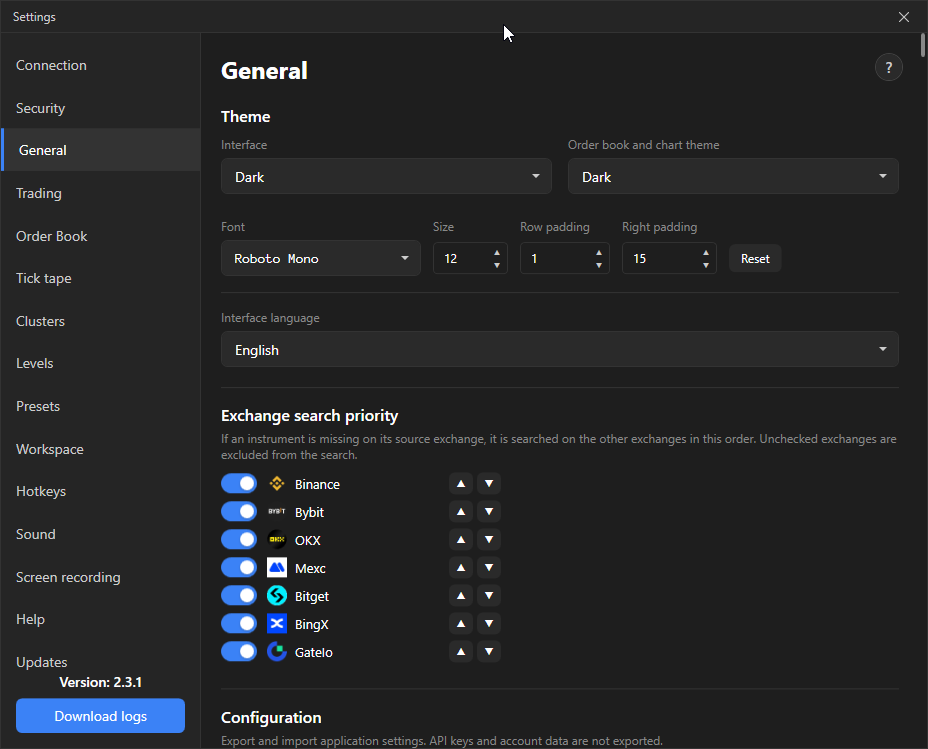Click the Reset font settings button
928x749 pixels.
(x=755, y=259)
